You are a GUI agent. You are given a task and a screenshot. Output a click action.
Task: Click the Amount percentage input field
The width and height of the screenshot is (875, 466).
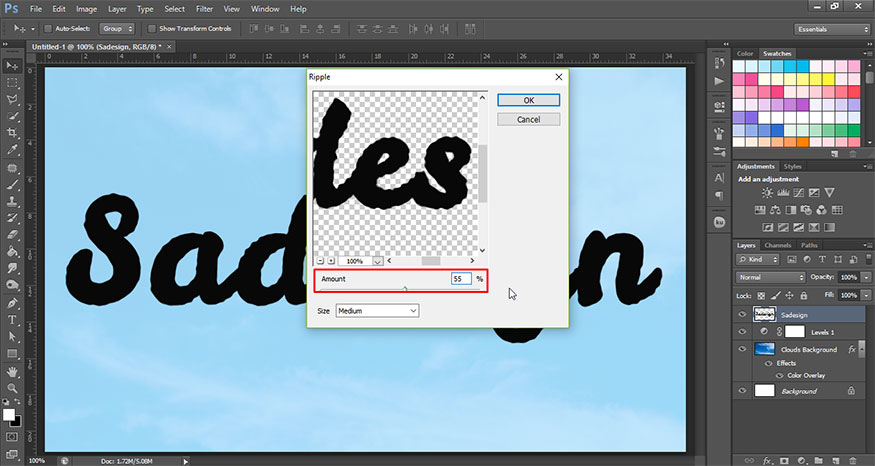pos(460,279)
